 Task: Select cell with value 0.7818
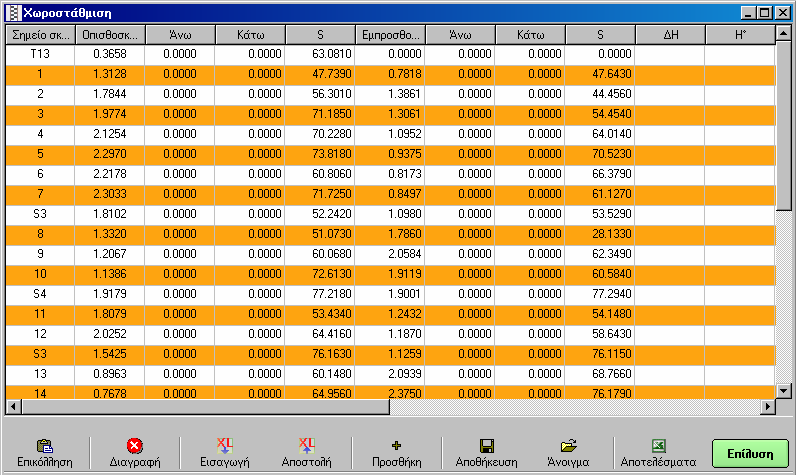point(390,74)
